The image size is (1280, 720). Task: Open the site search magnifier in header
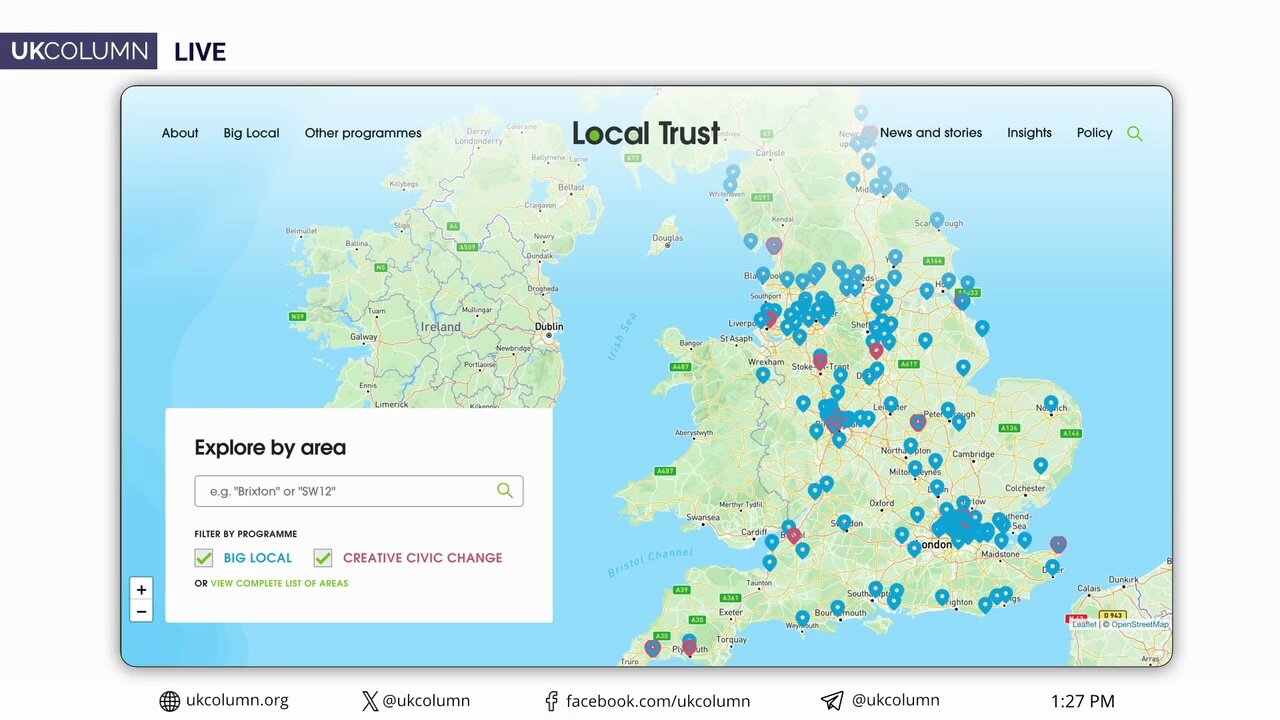1134,133
